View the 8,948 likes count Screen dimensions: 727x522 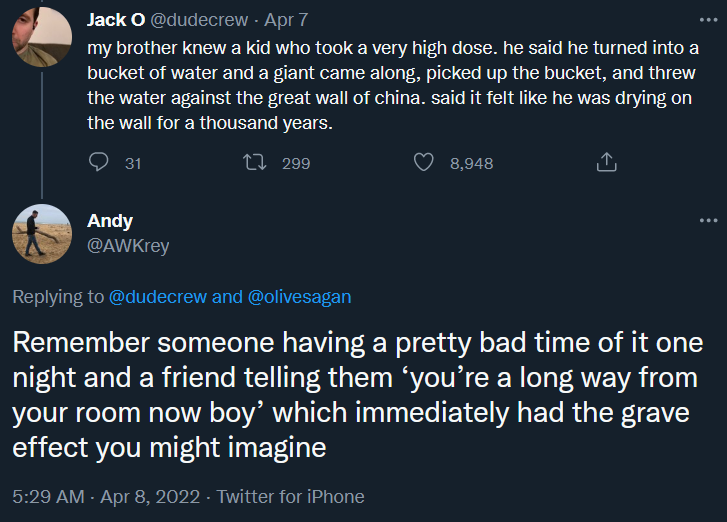(471, 163)
